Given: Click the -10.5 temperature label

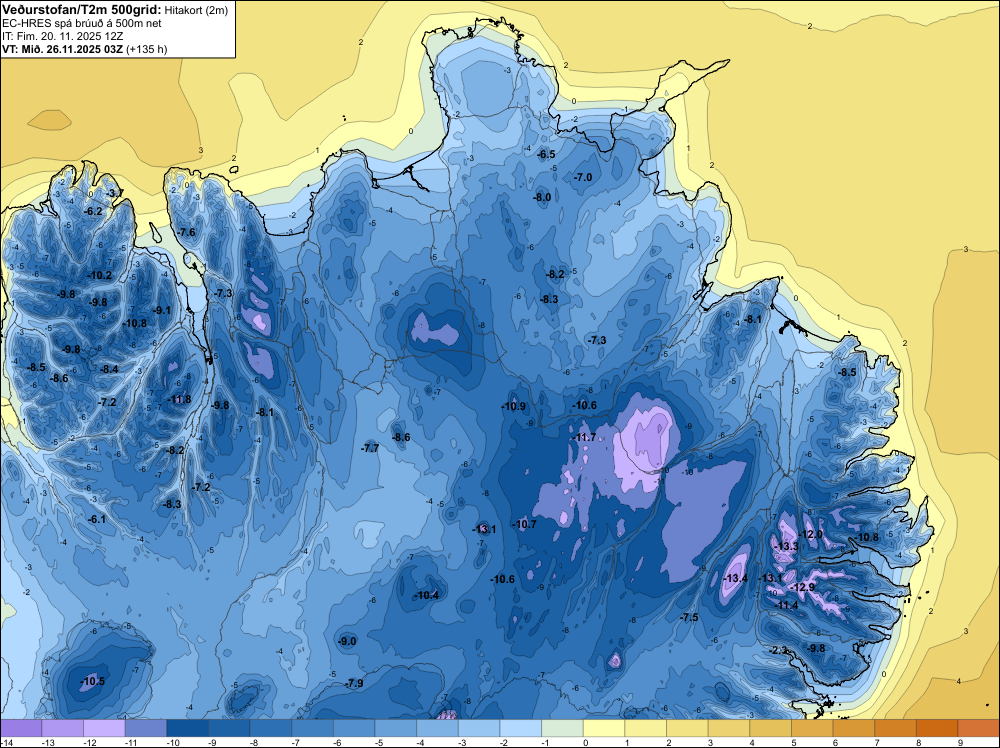Looking at the screenshot, I should (x=92, y=682).
